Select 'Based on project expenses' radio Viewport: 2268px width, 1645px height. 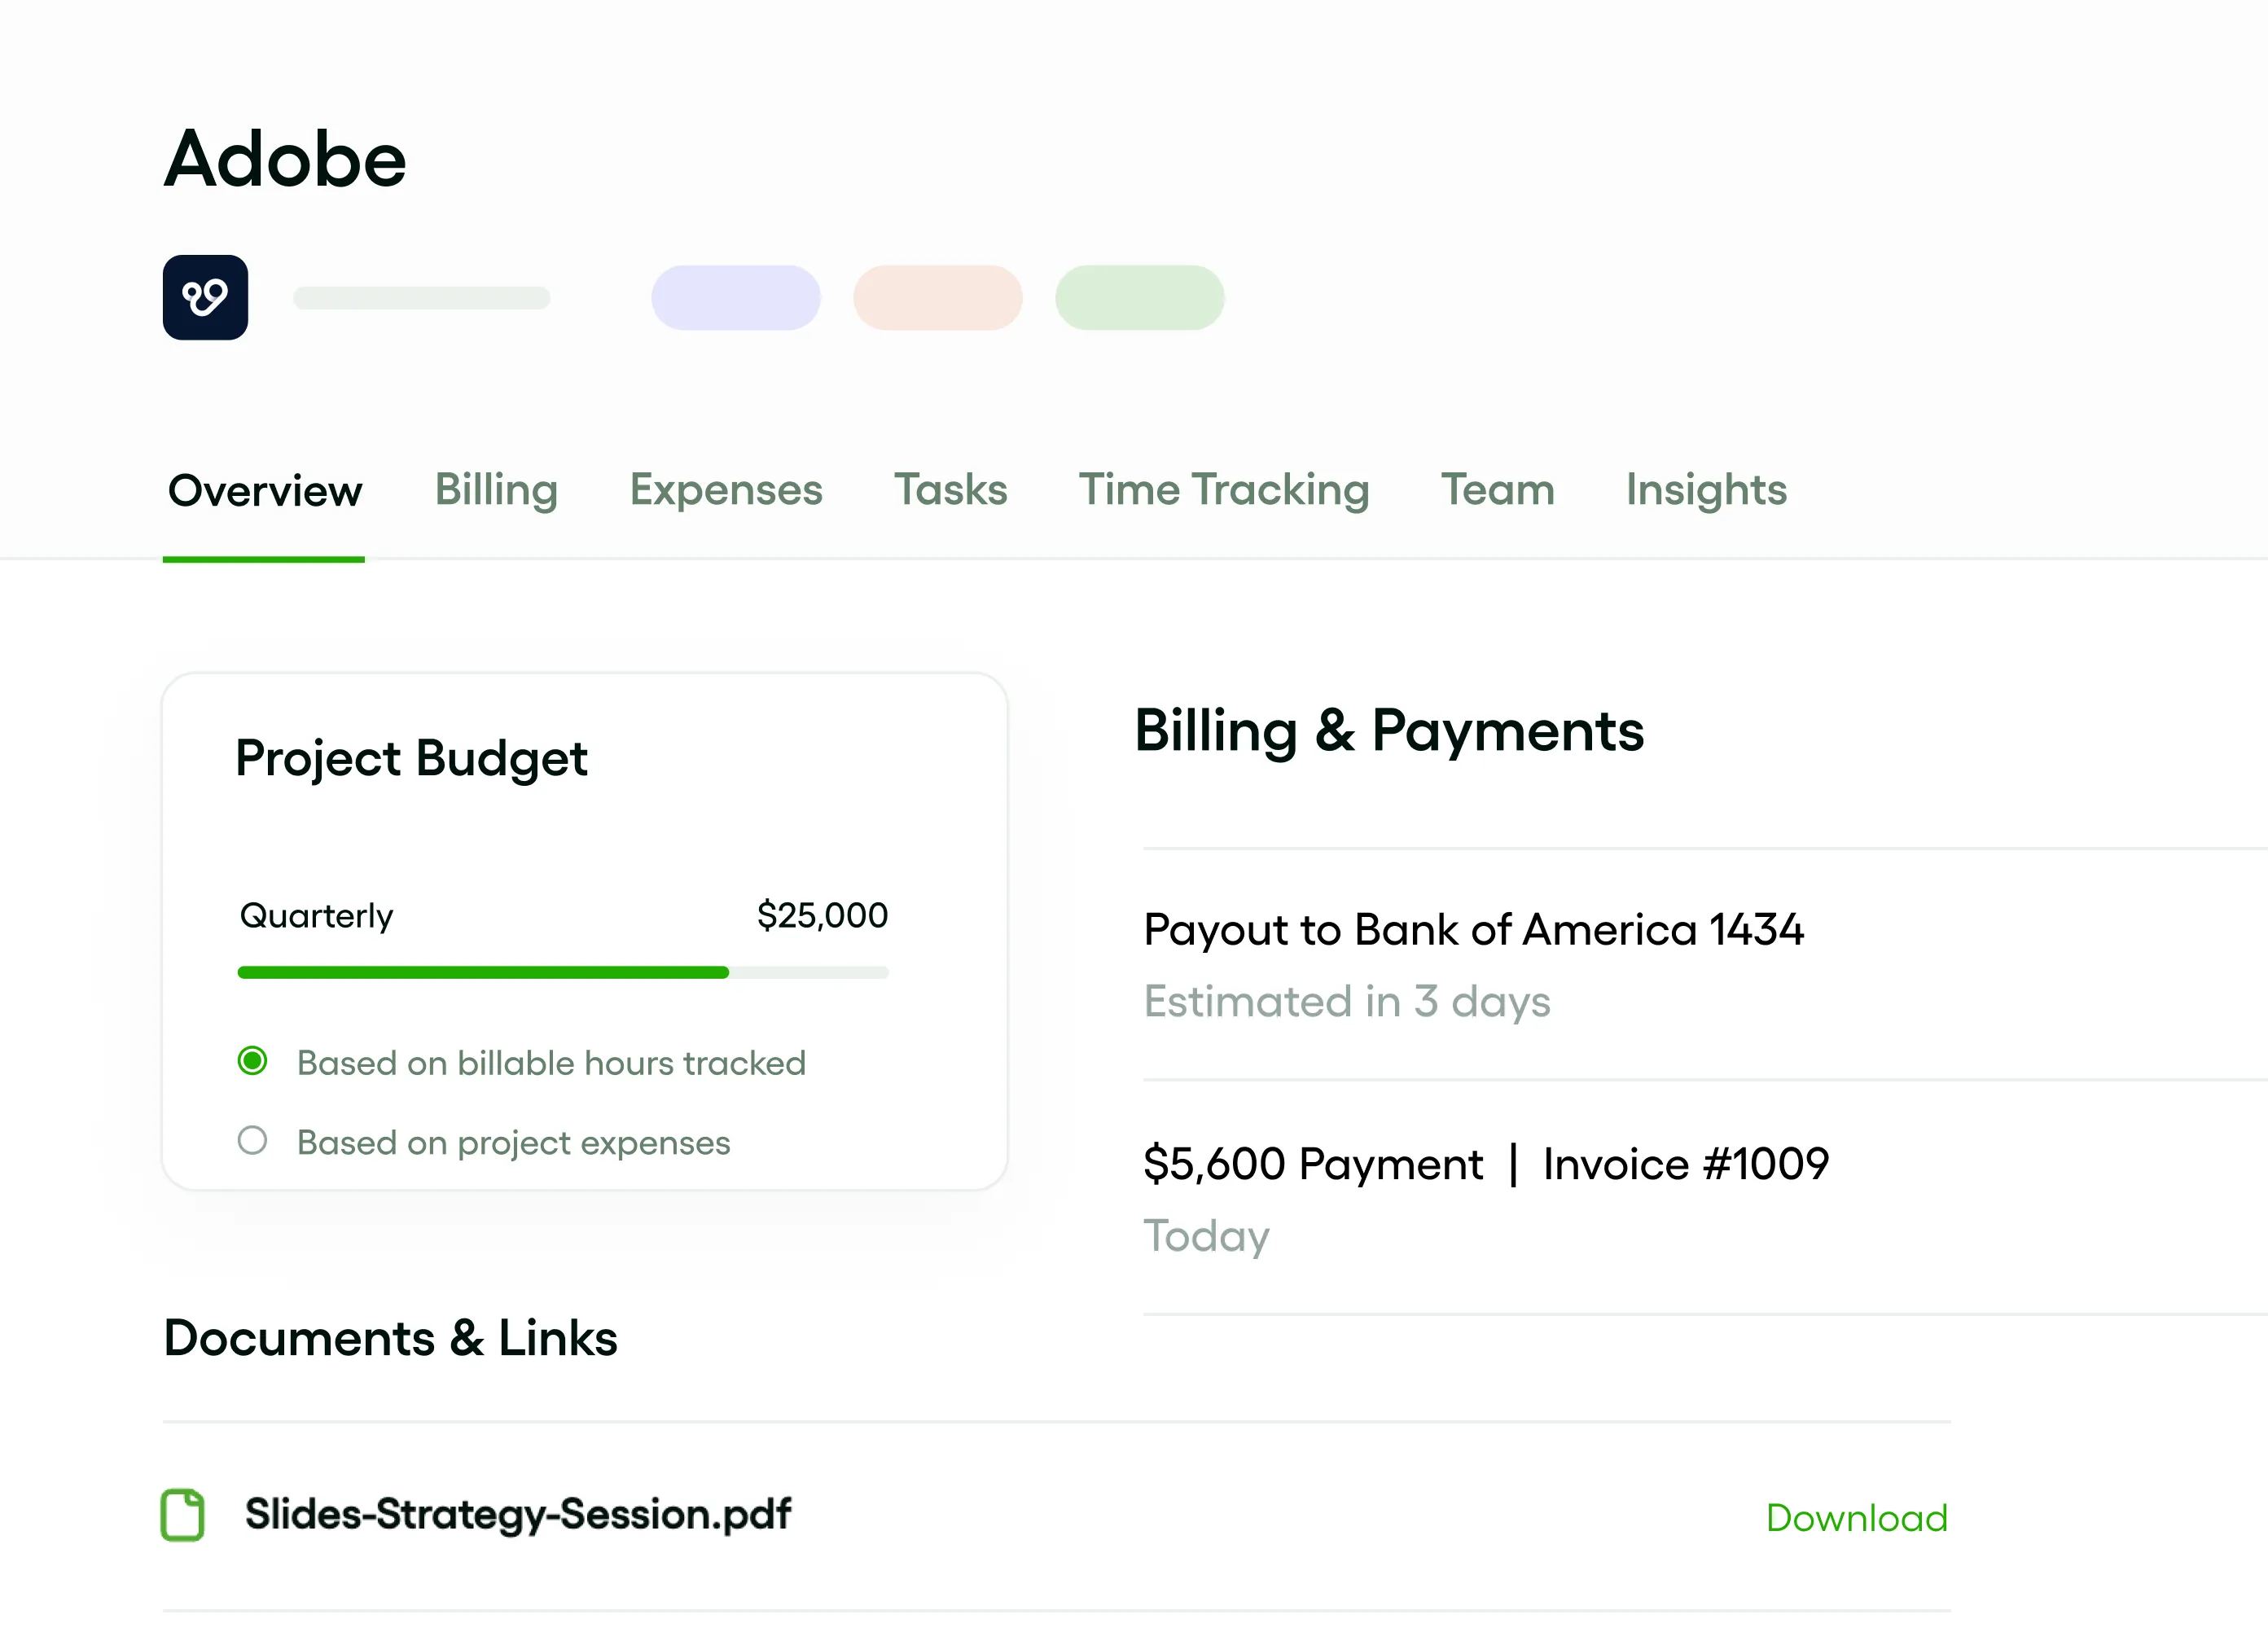[253, 1140]
